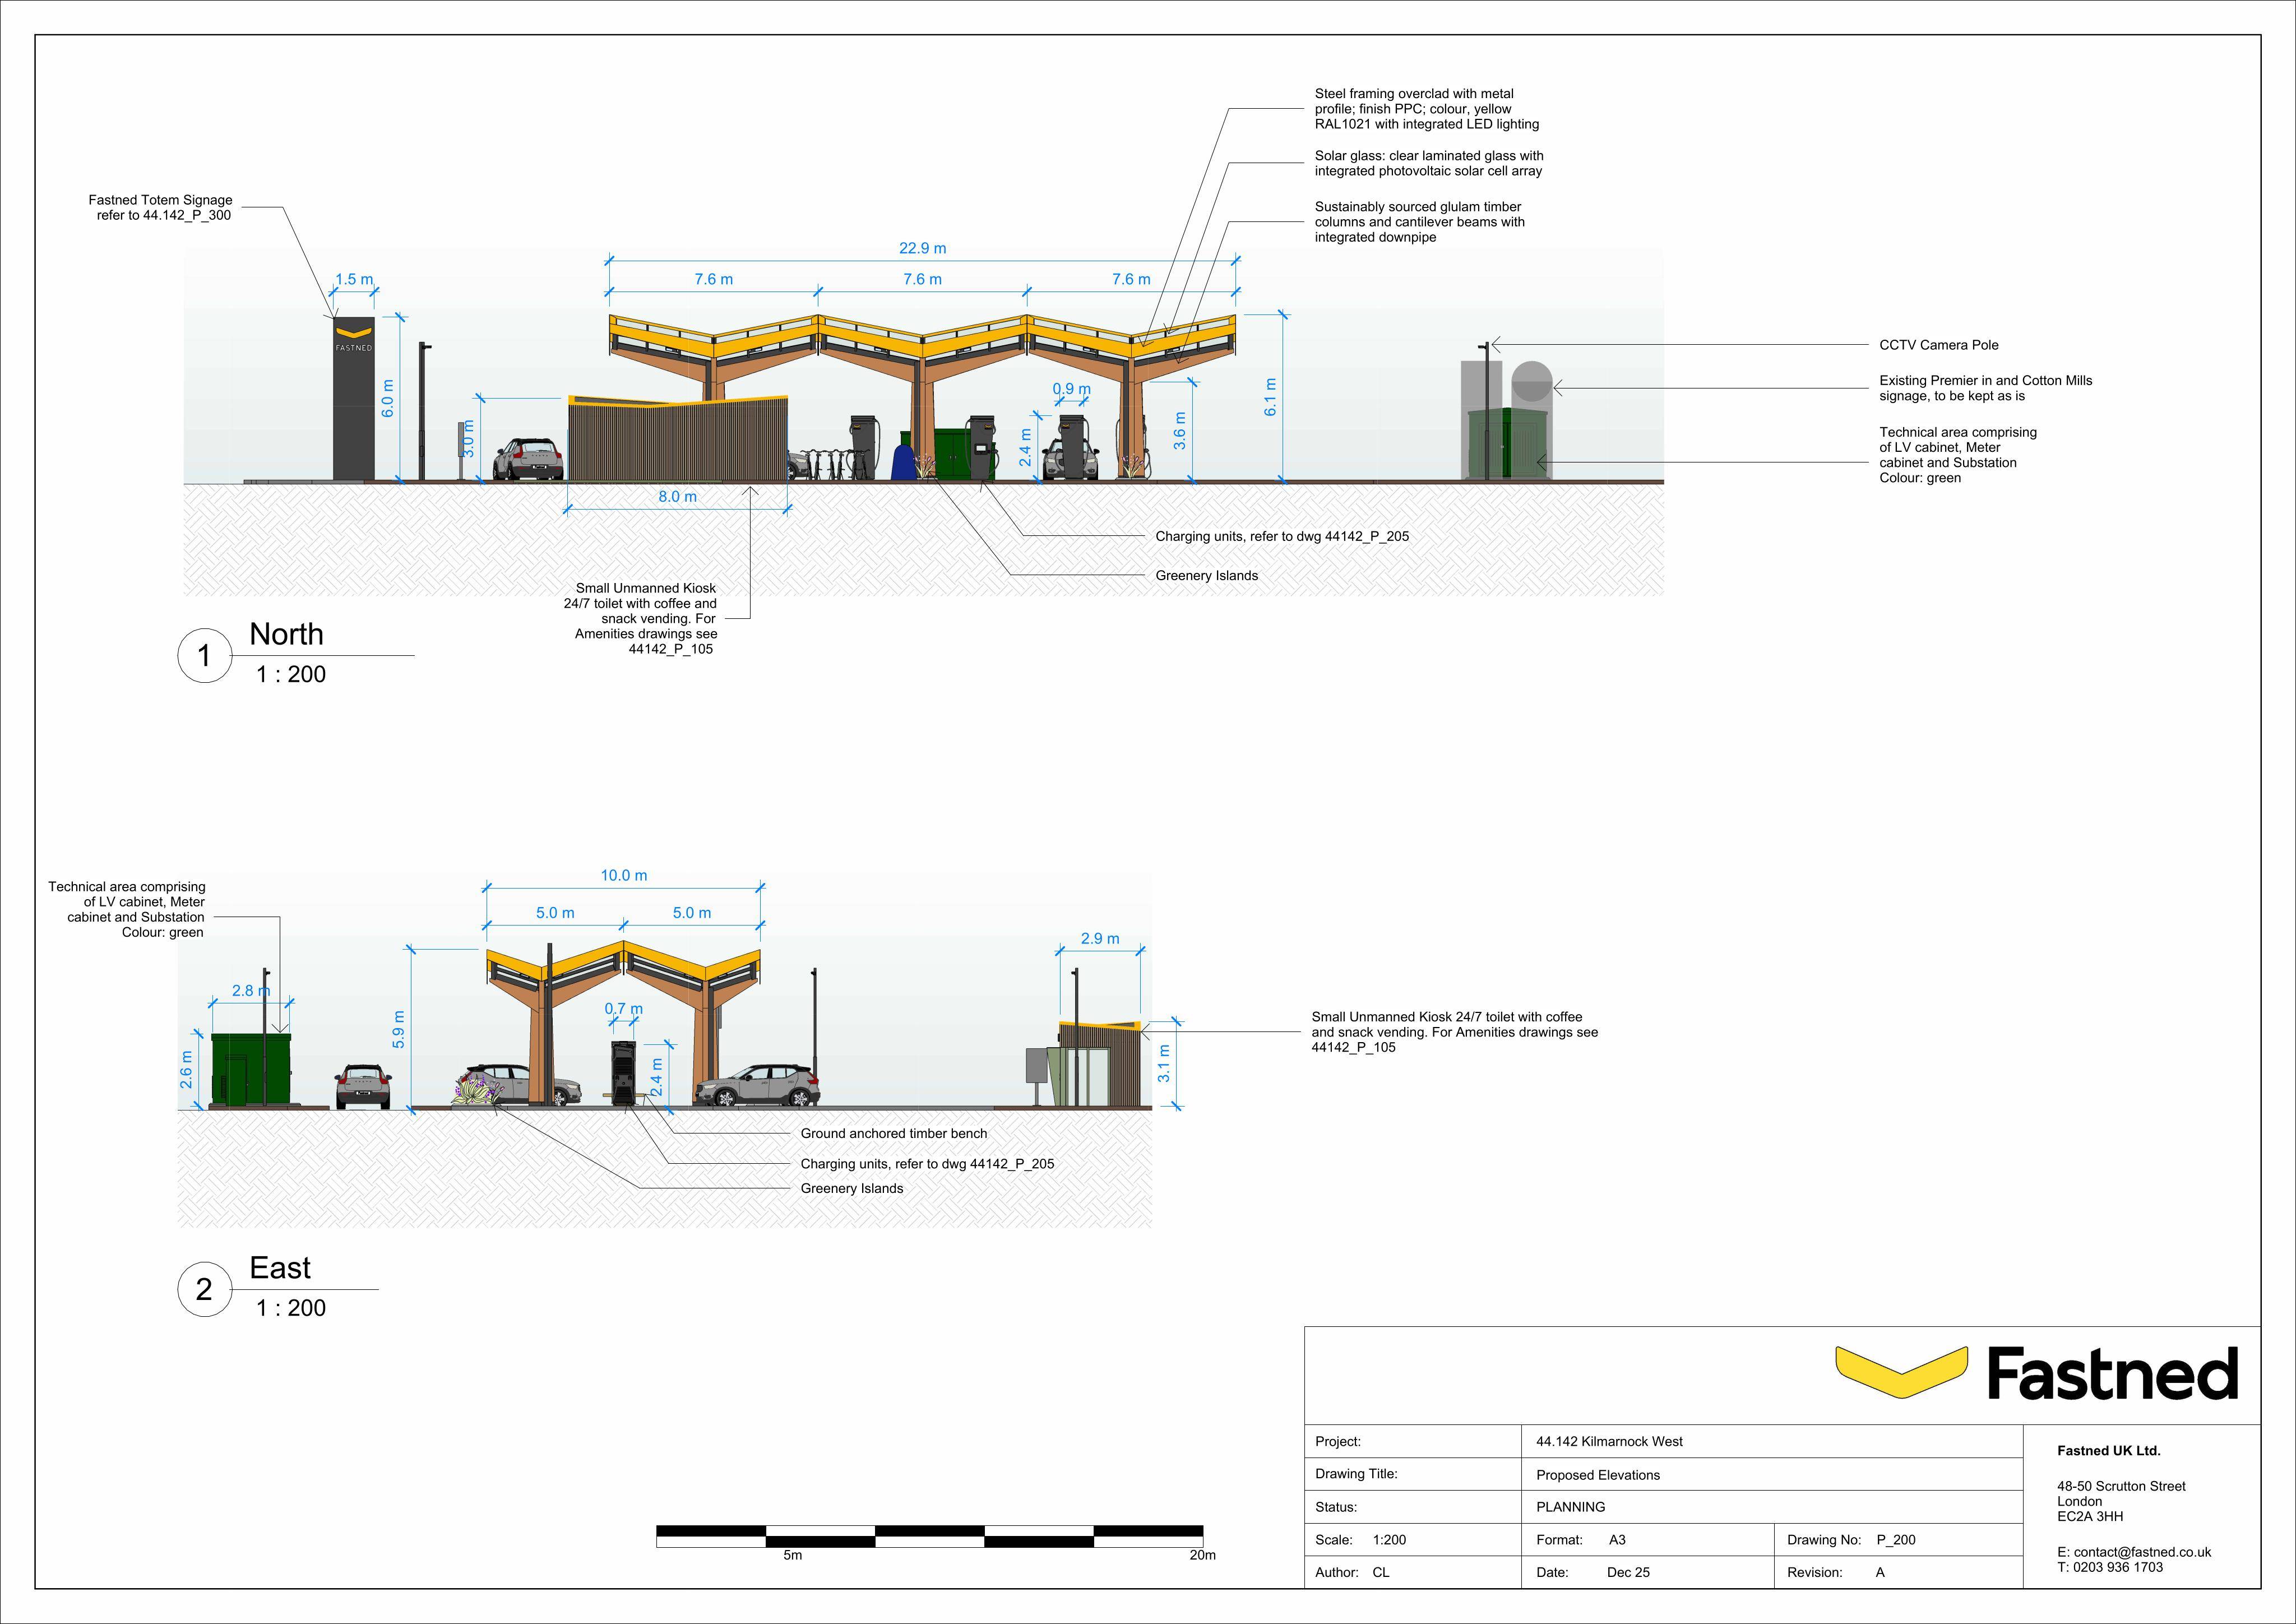This screenshot has width=2296, height=1624.
Task: Click the 'Proposed Elevations' drawing title
Action: pos(1597,1475)
